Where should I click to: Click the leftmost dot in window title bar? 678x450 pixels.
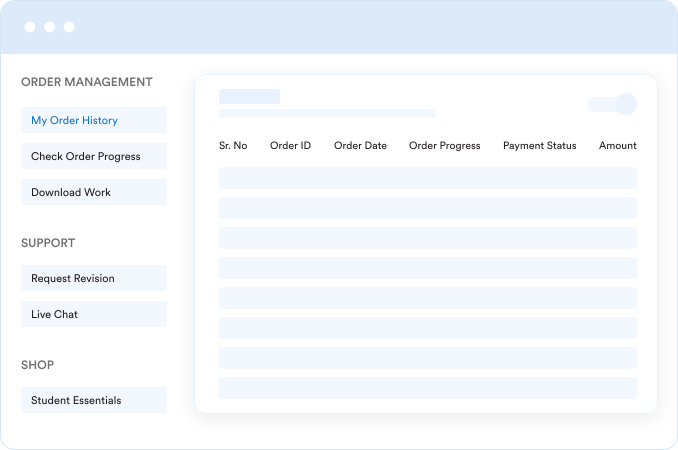(x=30, y=27)
